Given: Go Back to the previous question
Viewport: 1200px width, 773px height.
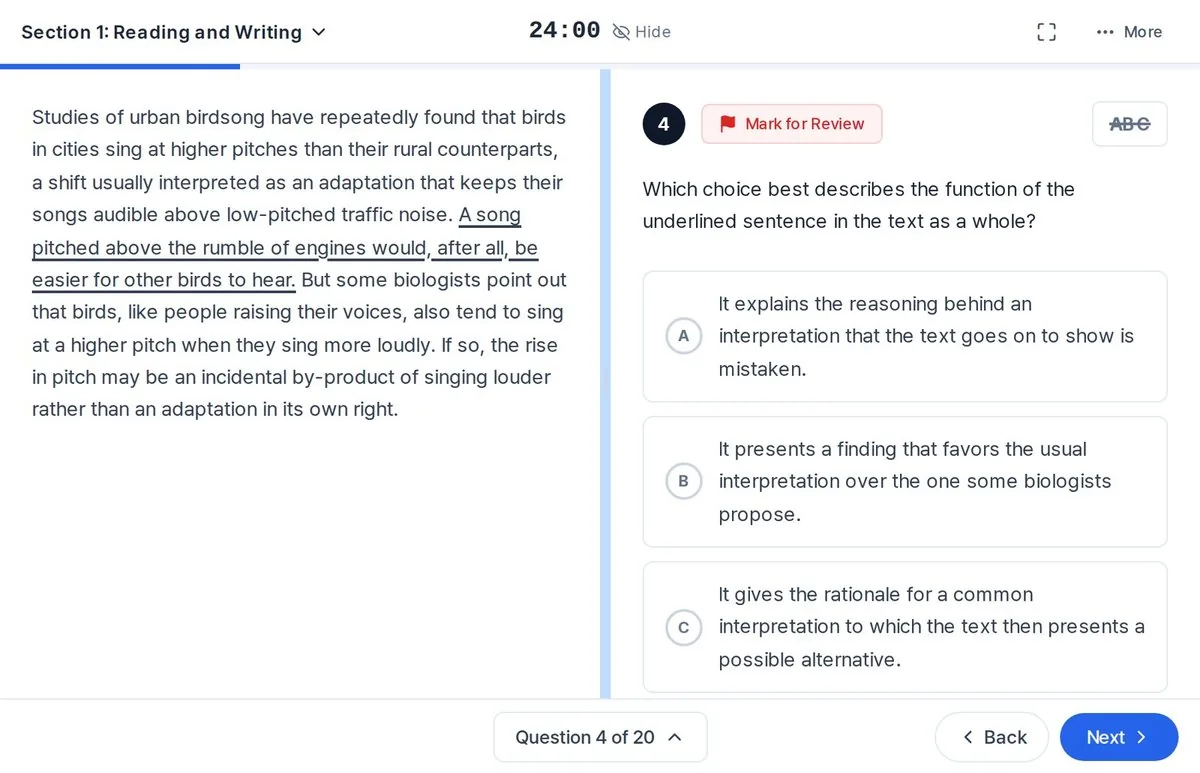Looking at the screenshot, I should (x=992, y=737).
